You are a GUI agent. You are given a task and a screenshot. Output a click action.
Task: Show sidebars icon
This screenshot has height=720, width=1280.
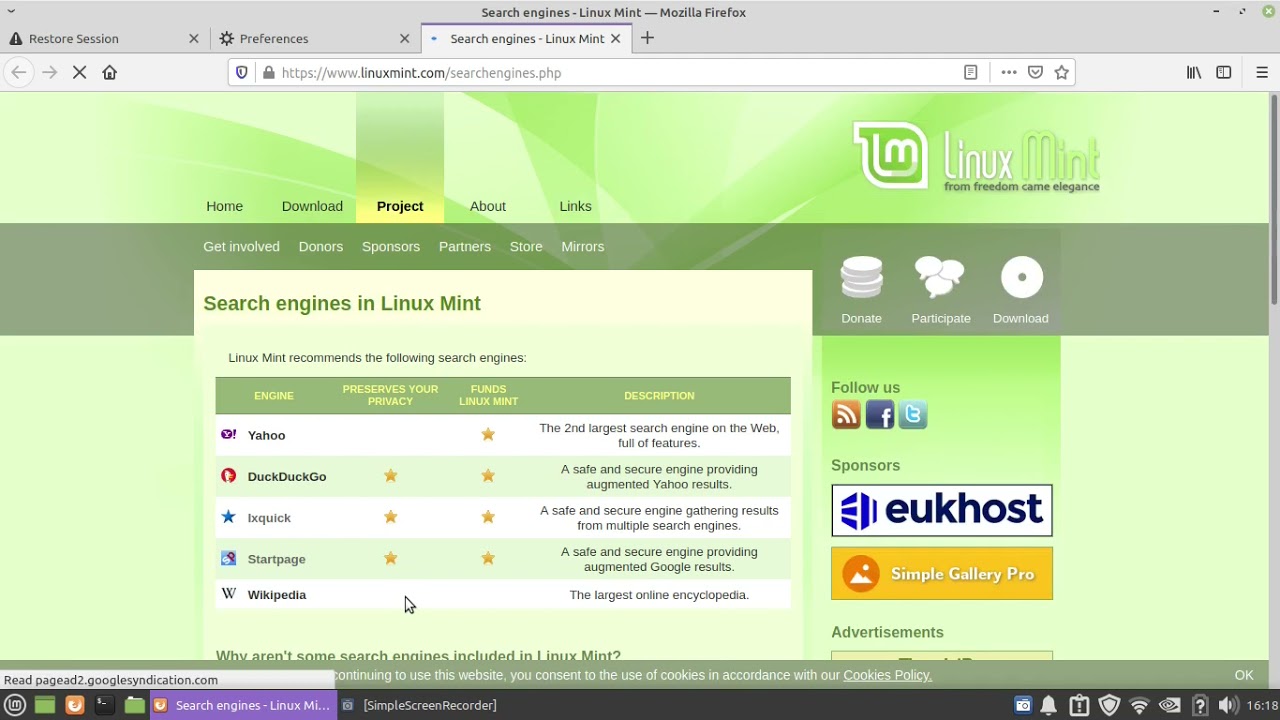point(1224,72)
